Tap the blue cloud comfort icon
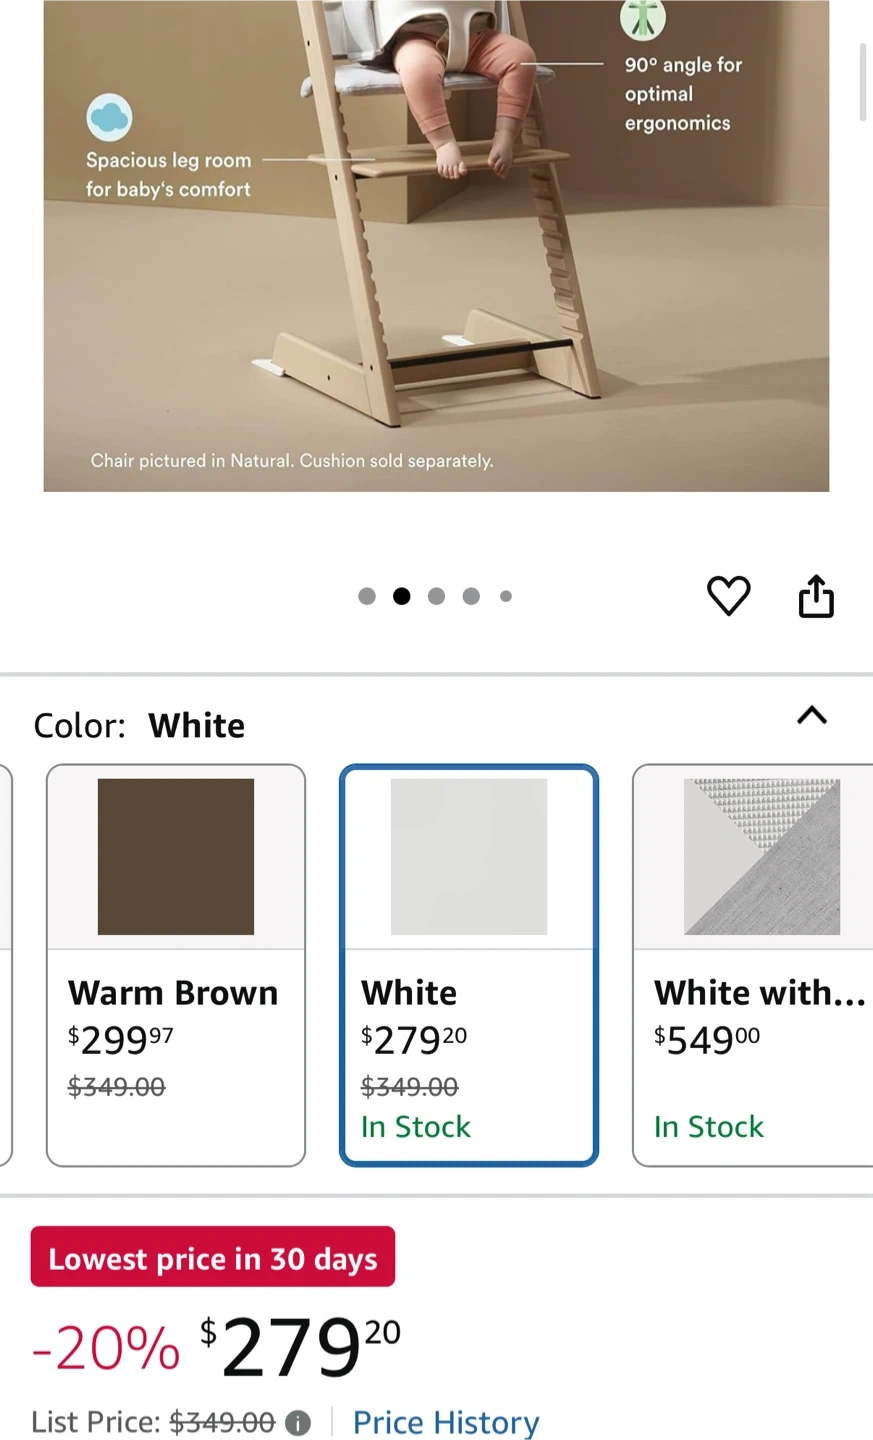This screenshot has height=1440, width=873. click(x=109, y=117)
